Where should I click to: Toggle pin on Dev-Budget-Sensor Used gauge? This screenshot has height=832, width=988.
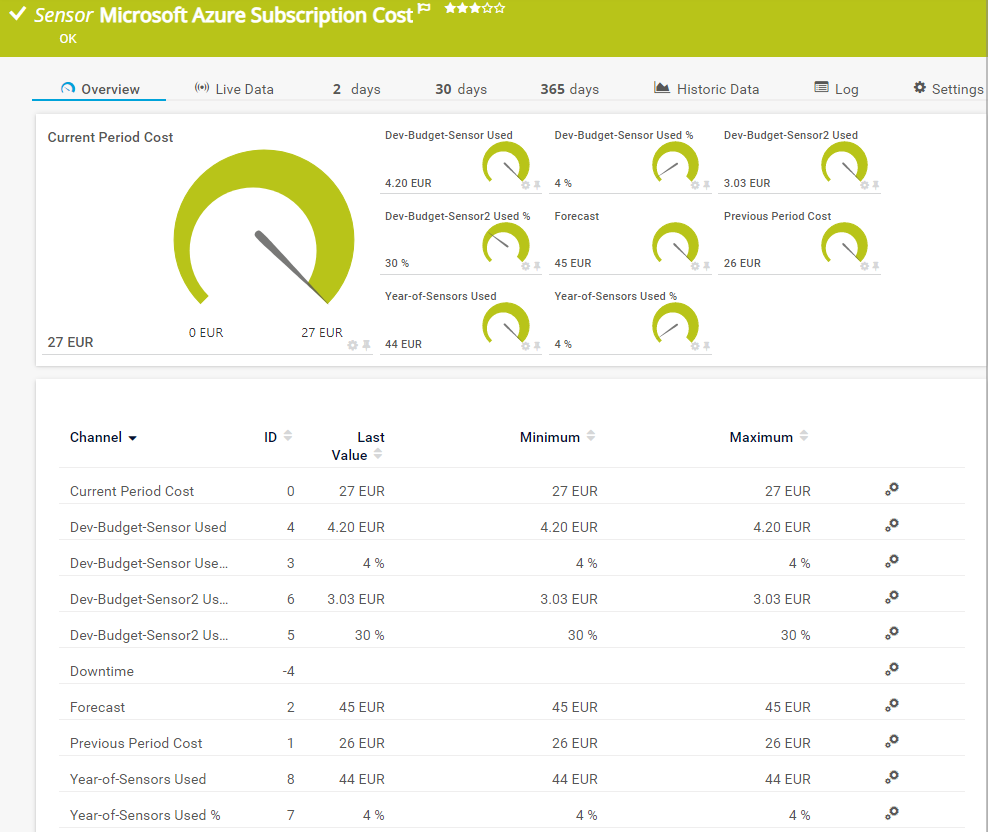[537, 185]
